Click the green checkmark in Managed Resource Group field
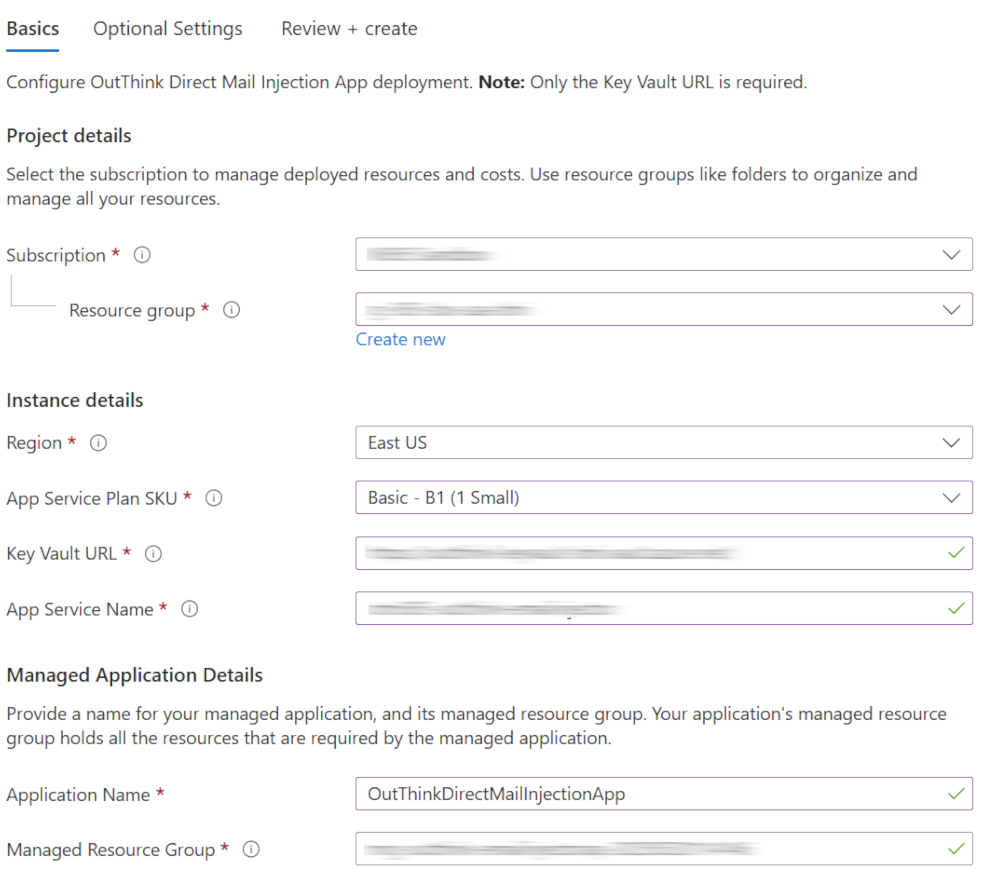 (x=956, y=848)
